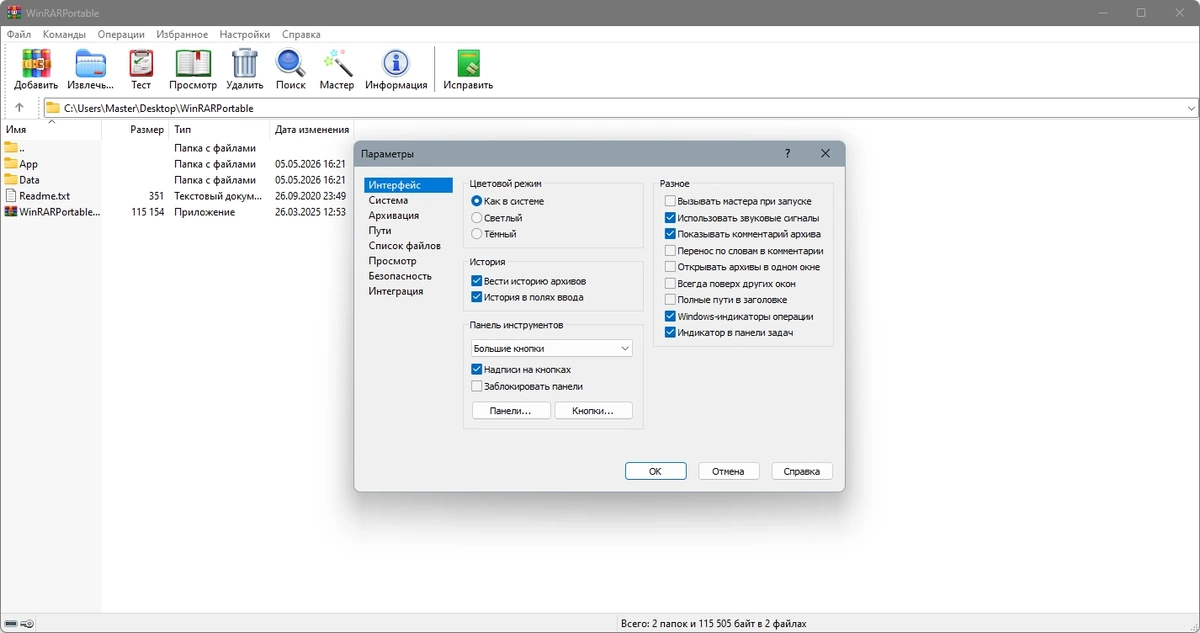1200x633 pixels.
Task: Launch the Мастер wand icon
Action: pyautogui.click(x=337, y=63)
